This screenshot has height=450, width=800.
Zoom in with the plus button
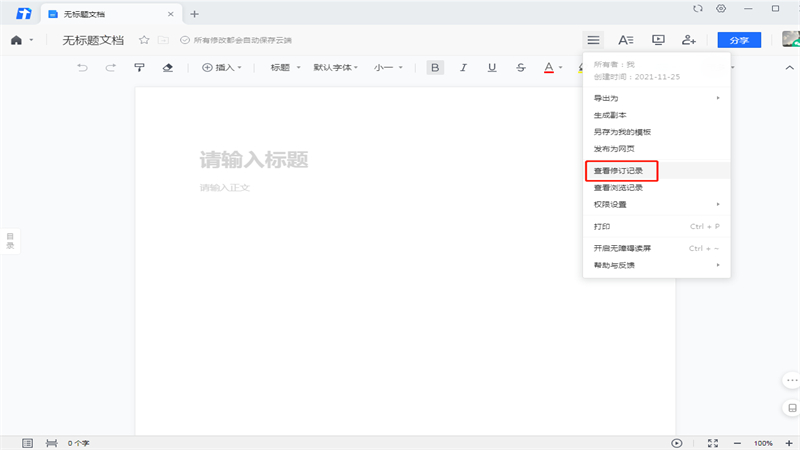click(789, 443)
